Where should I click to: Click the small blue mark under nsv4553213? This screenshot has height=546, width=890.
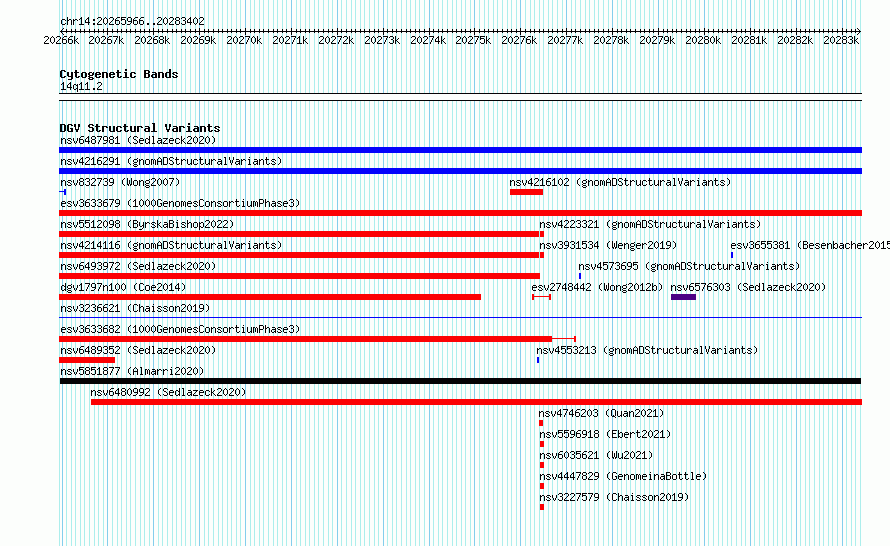coord(538,360)
